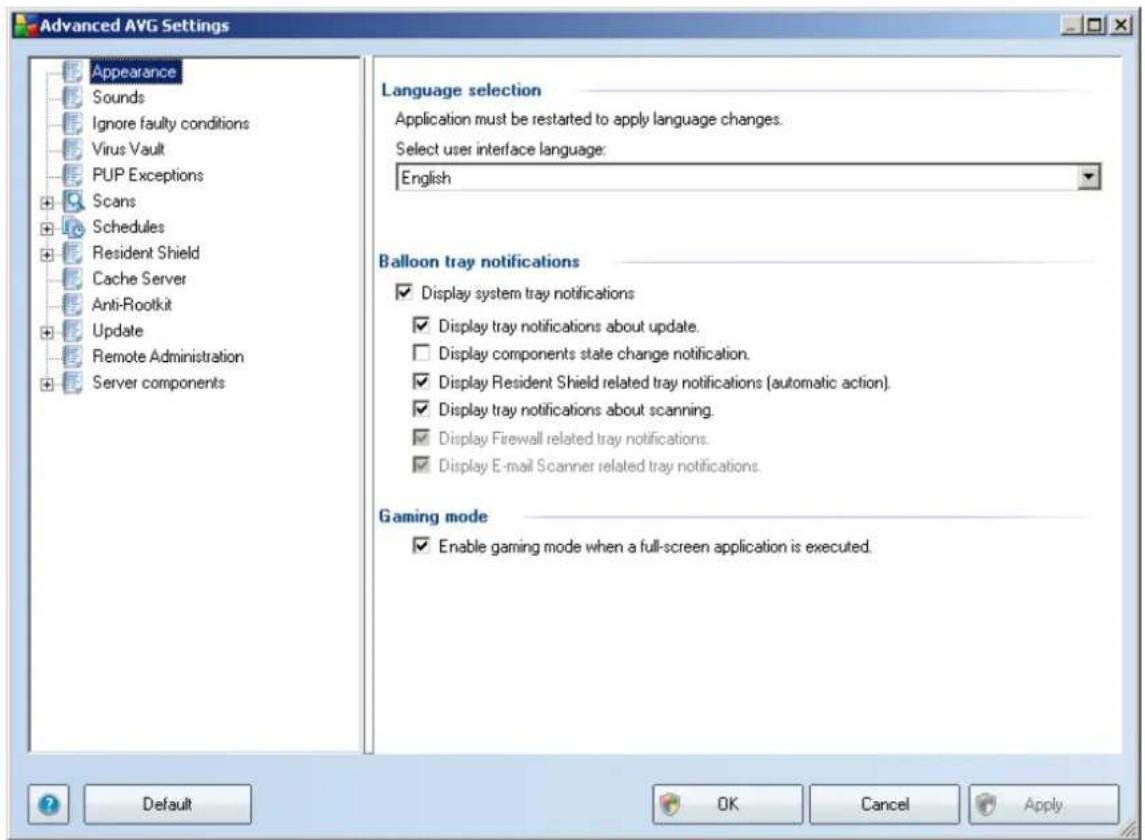
Task: Open help with the question mark icon
Action: (49, 804)
